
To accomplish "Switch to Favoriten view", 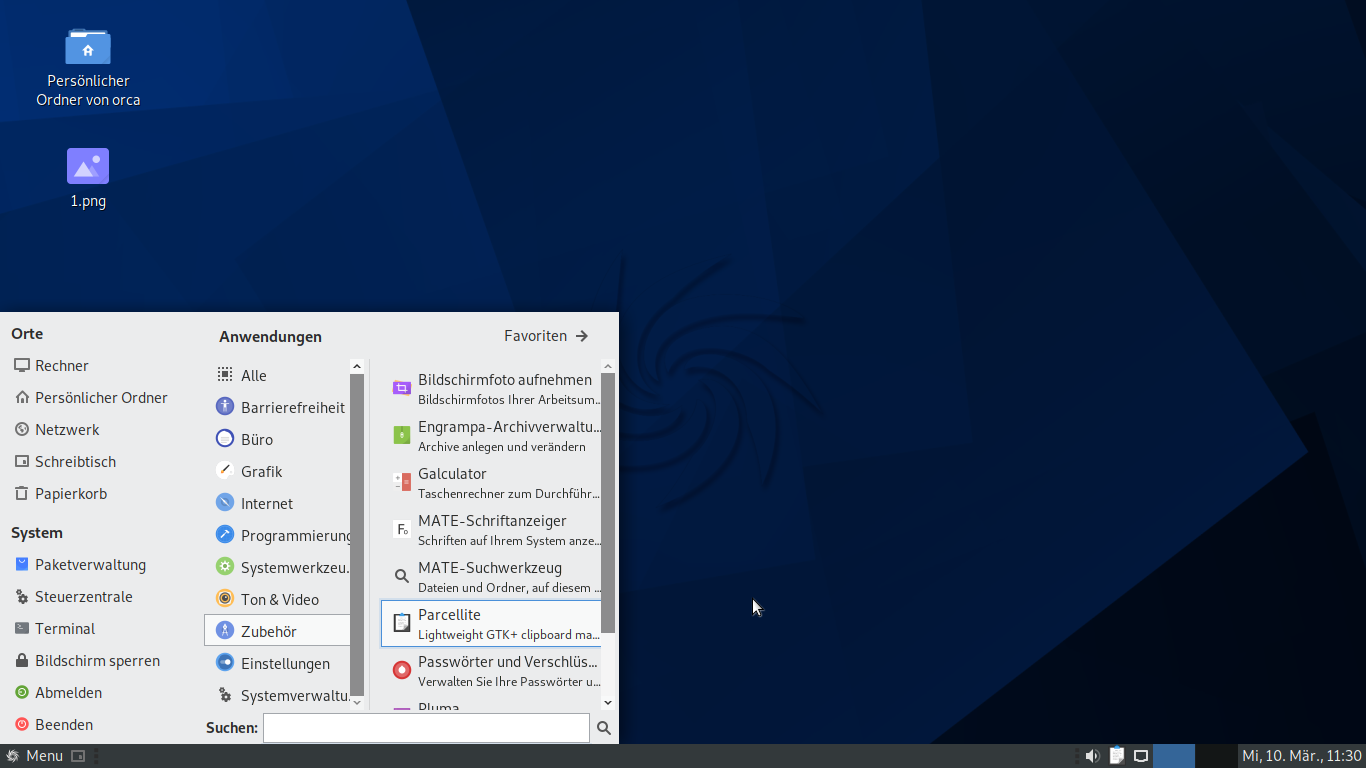I will click(x=546, y=336).
